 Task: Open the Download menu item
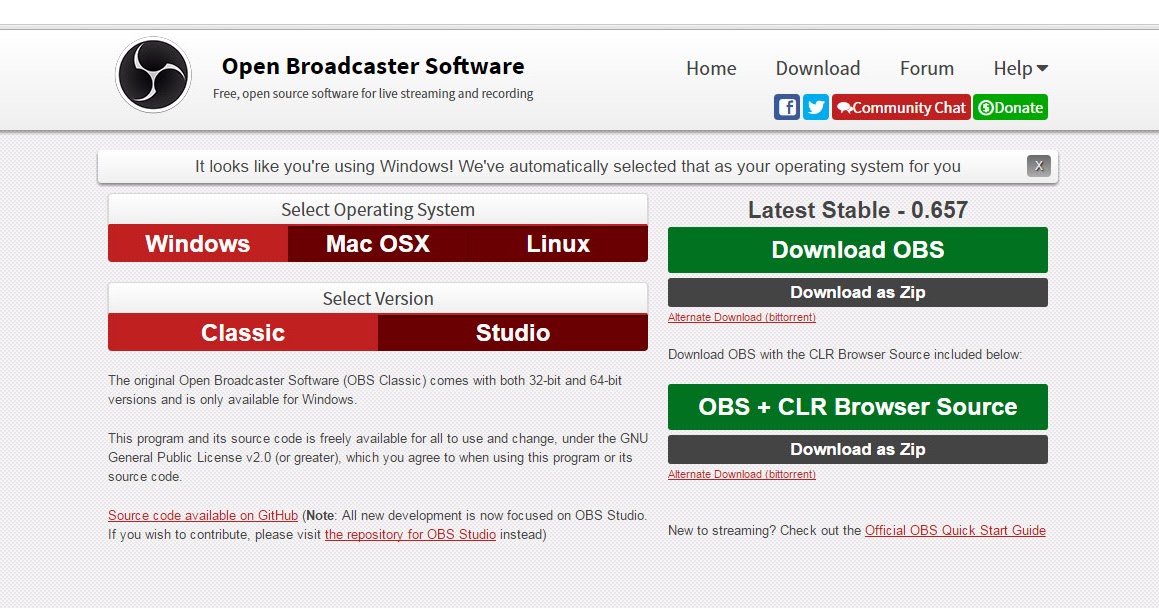tap(817, 68)
